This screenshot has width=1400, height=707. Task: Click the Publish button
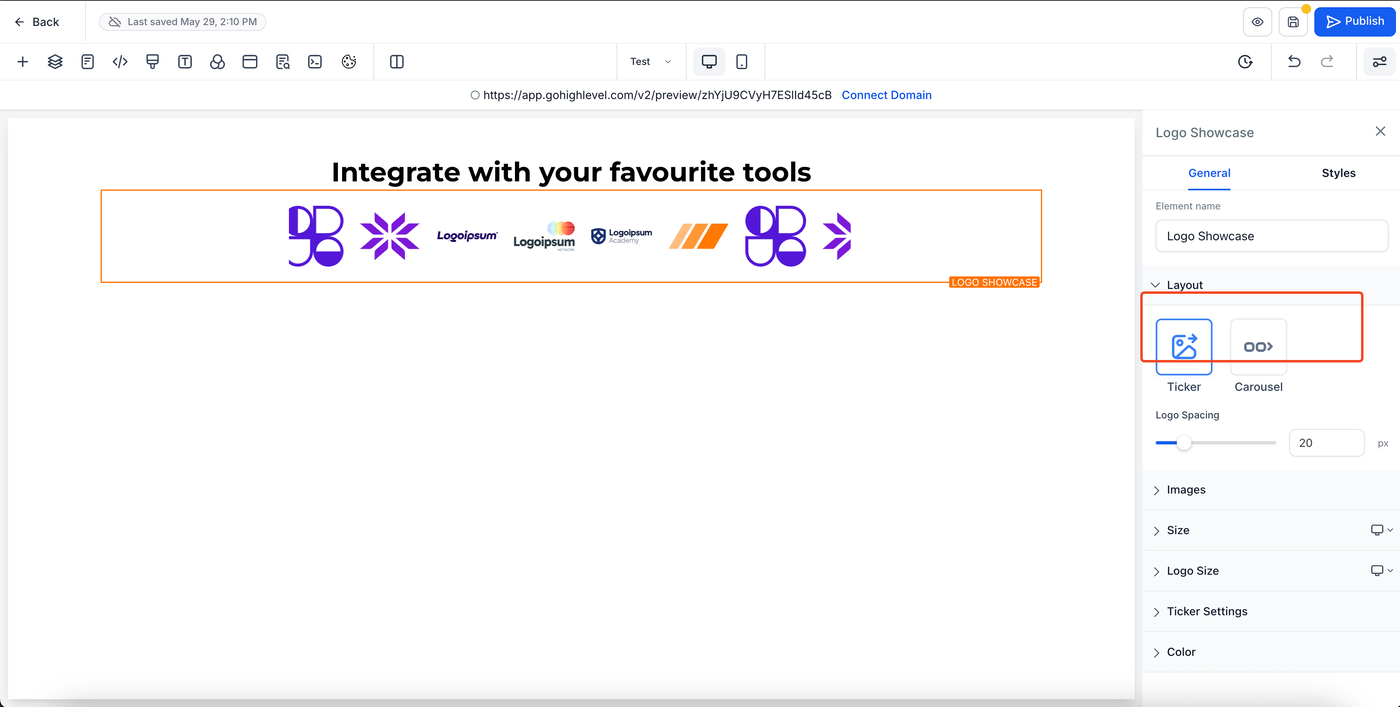(1354, 22)
